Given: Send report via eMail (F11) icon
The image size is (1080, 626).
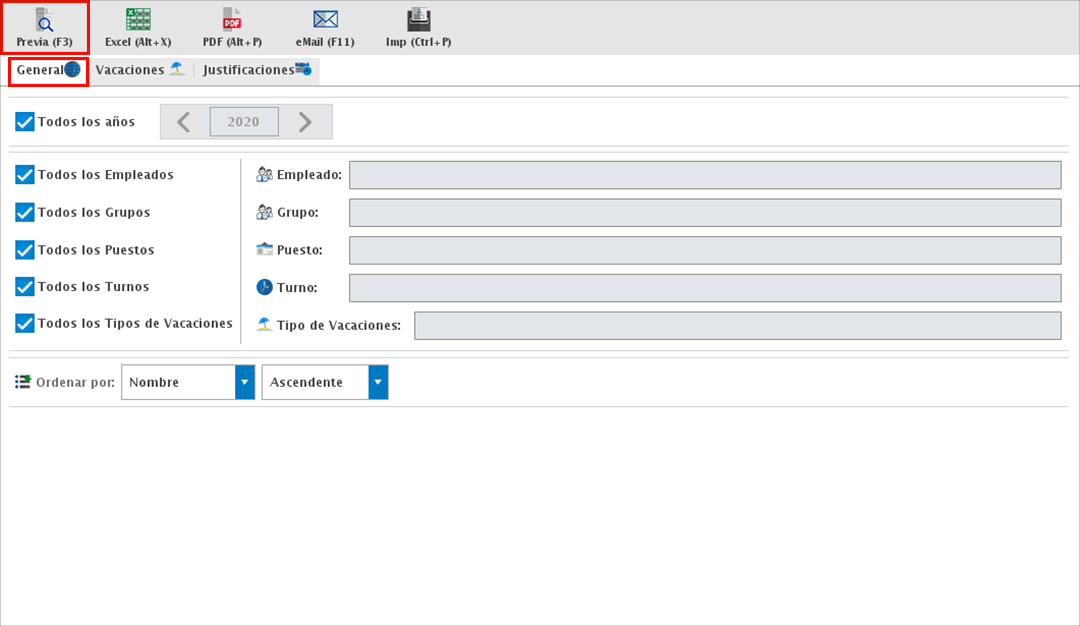Looking at the screenshot, I should [325, 19].
